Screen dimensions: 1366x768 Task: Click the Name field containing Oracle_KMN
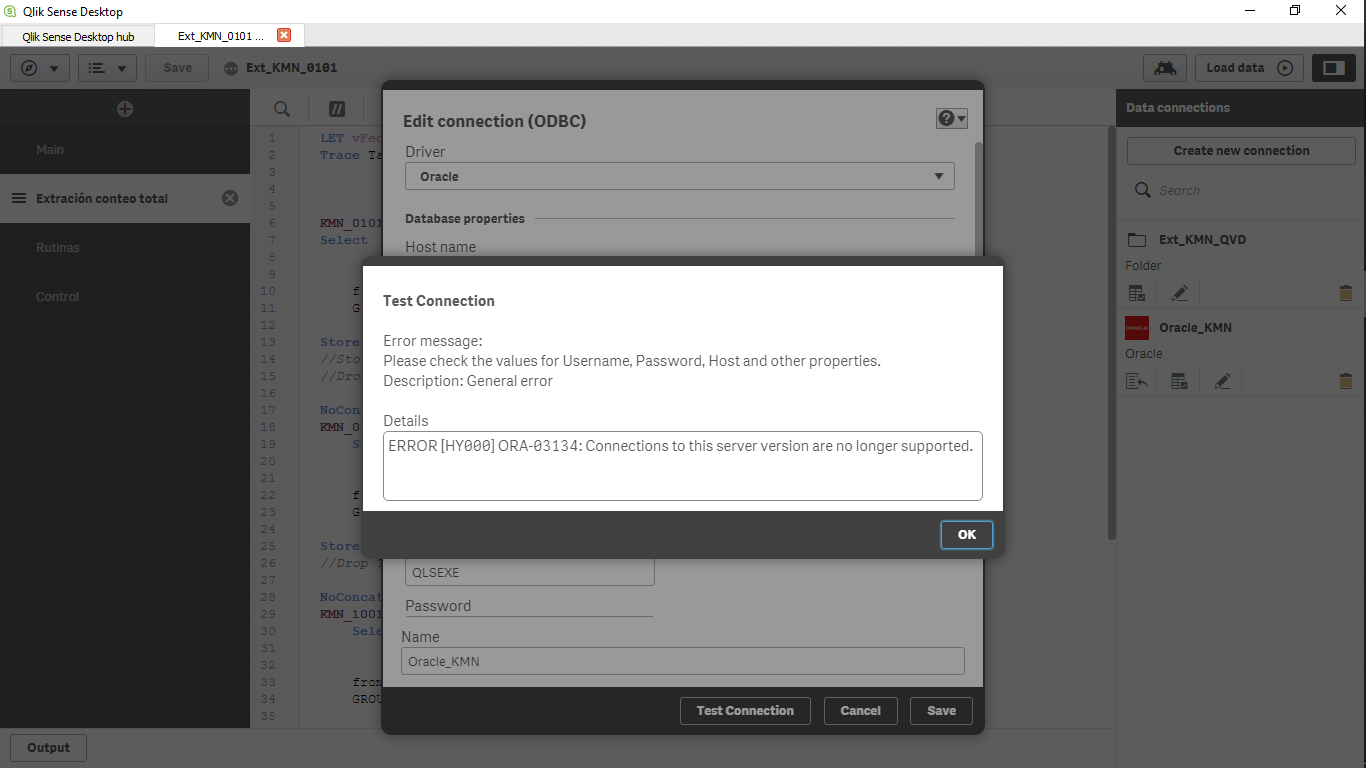click(683, 661)
